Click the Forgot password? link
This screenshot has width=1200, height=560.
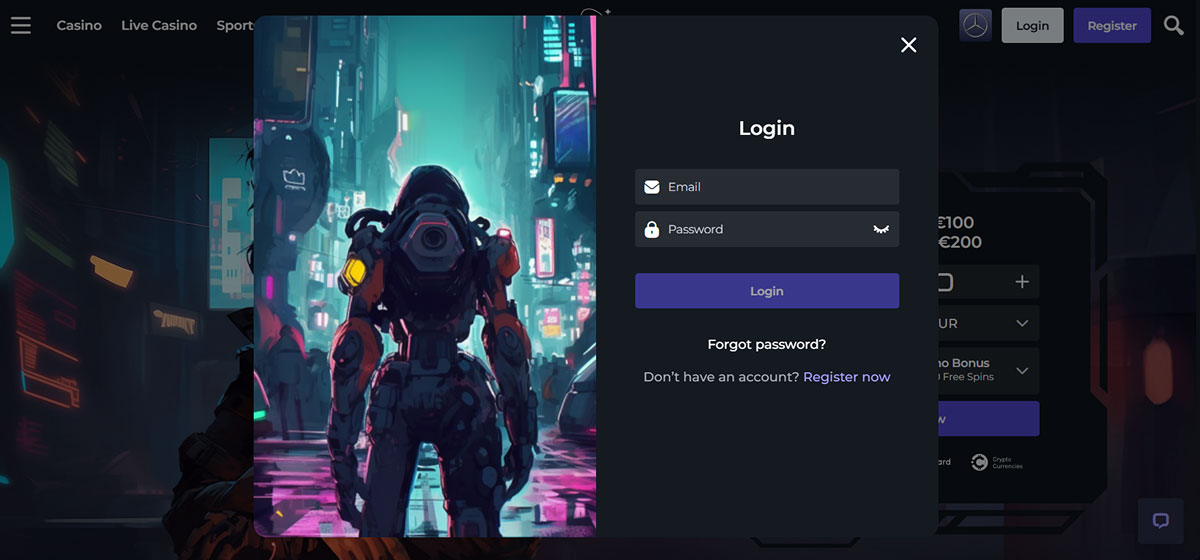coord(766,344)
